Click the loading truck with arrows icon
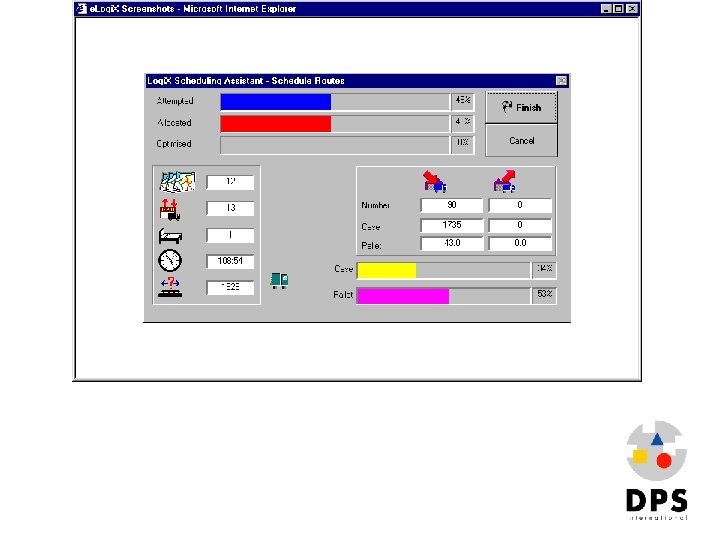The image size is (720, 540). point(169,209)
